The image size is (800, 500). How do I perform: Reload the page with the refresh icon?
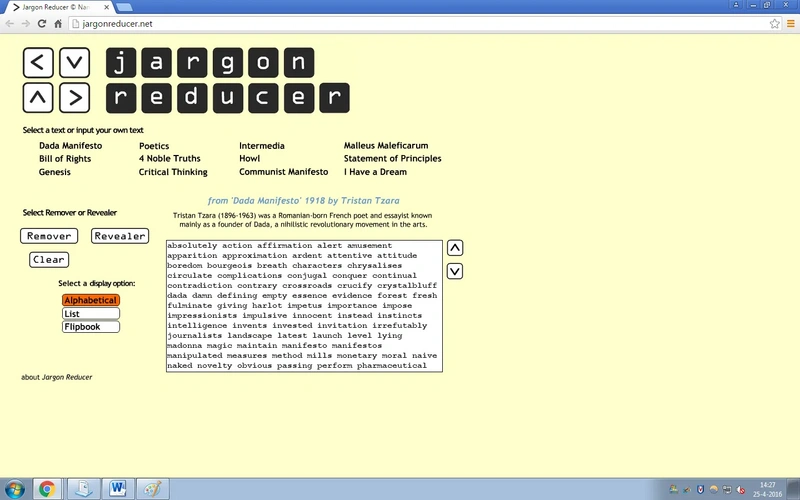42,23
